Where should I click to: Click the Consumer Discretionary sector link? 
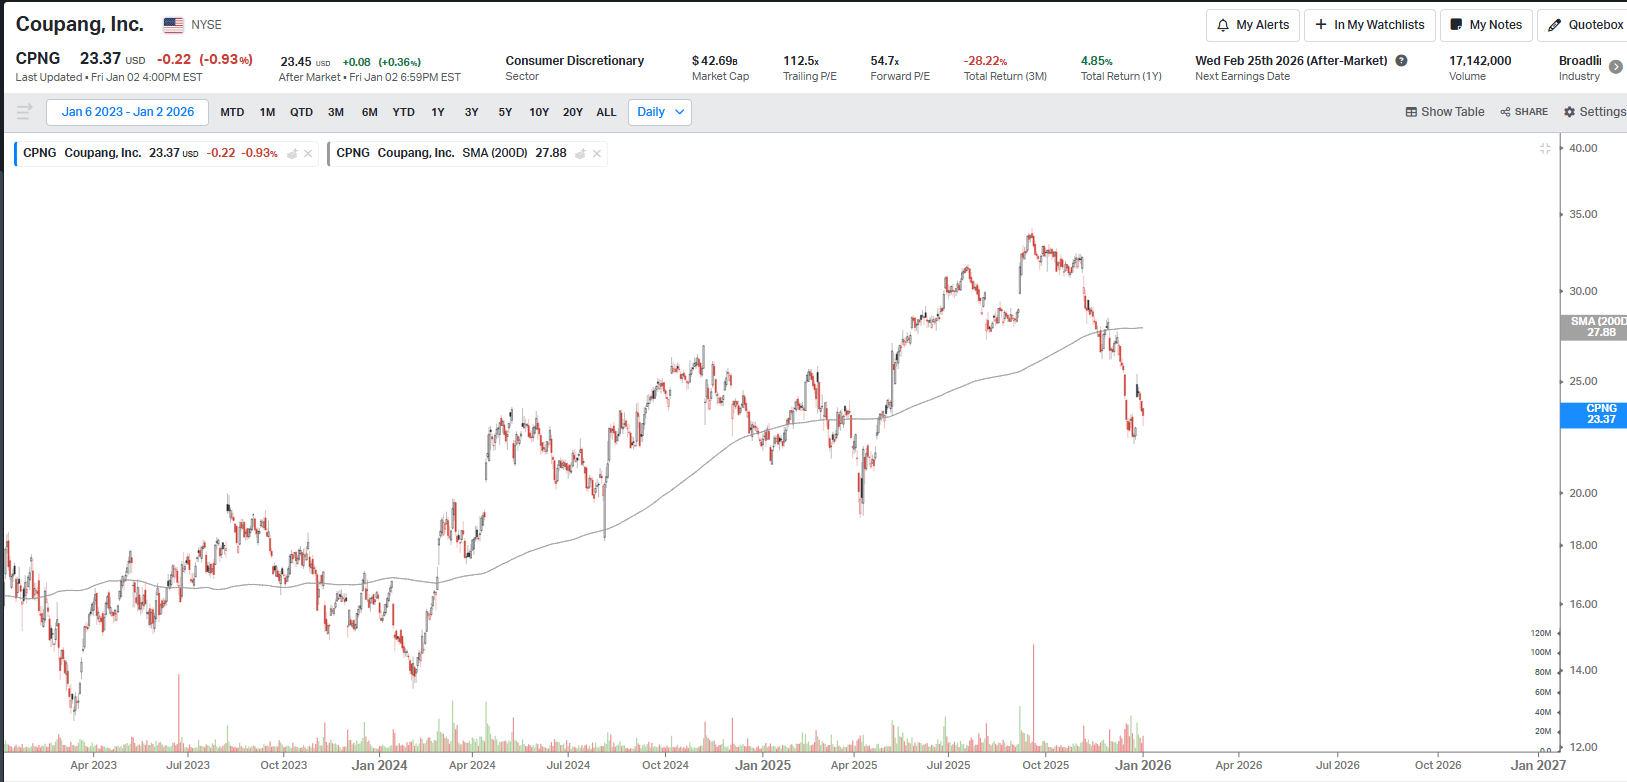[x=575, y=61]
